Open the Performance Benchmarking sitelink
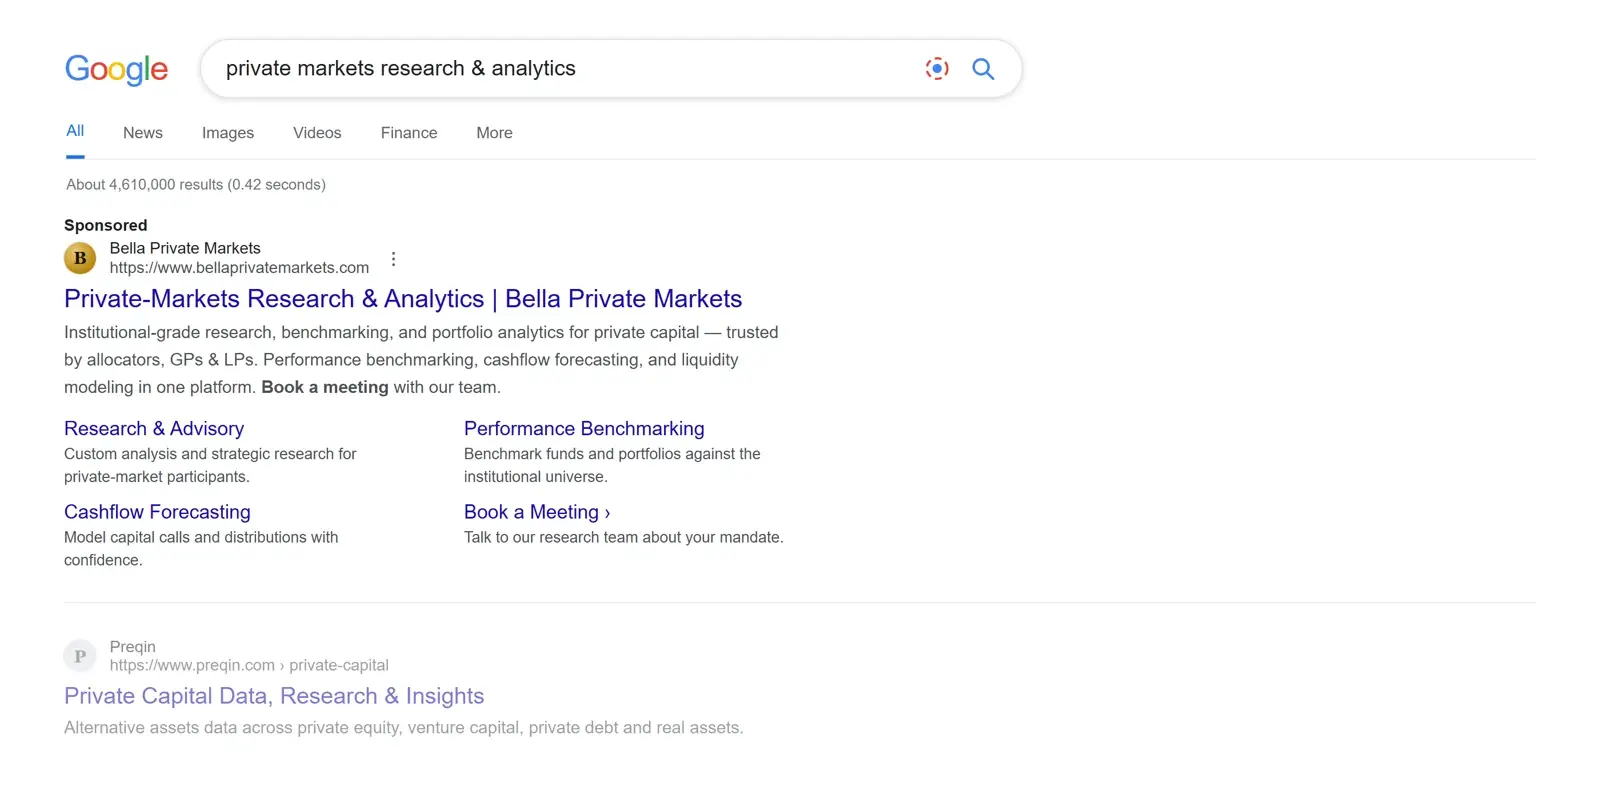This screenshot has width=1600, height=787. coord(584,428)
